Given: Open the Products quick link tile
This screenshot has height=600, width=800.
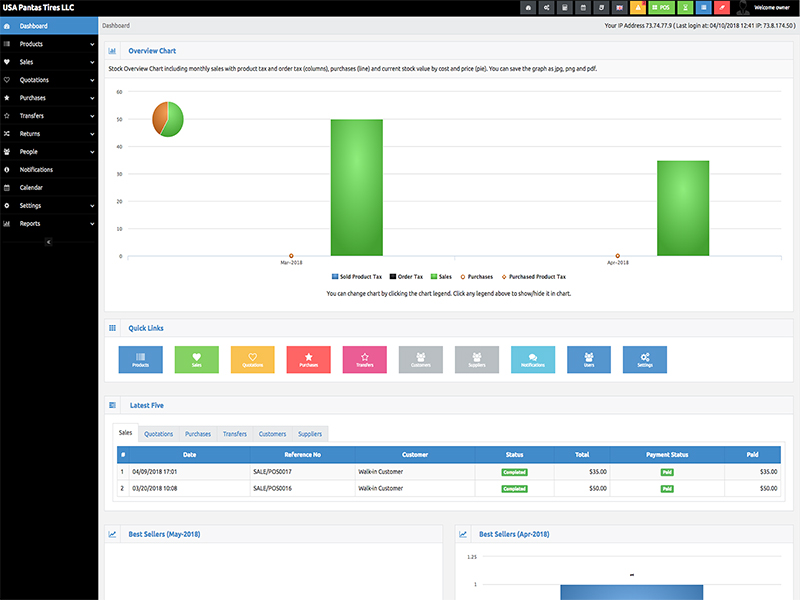Looking at the screenshot, I should 140,360.
